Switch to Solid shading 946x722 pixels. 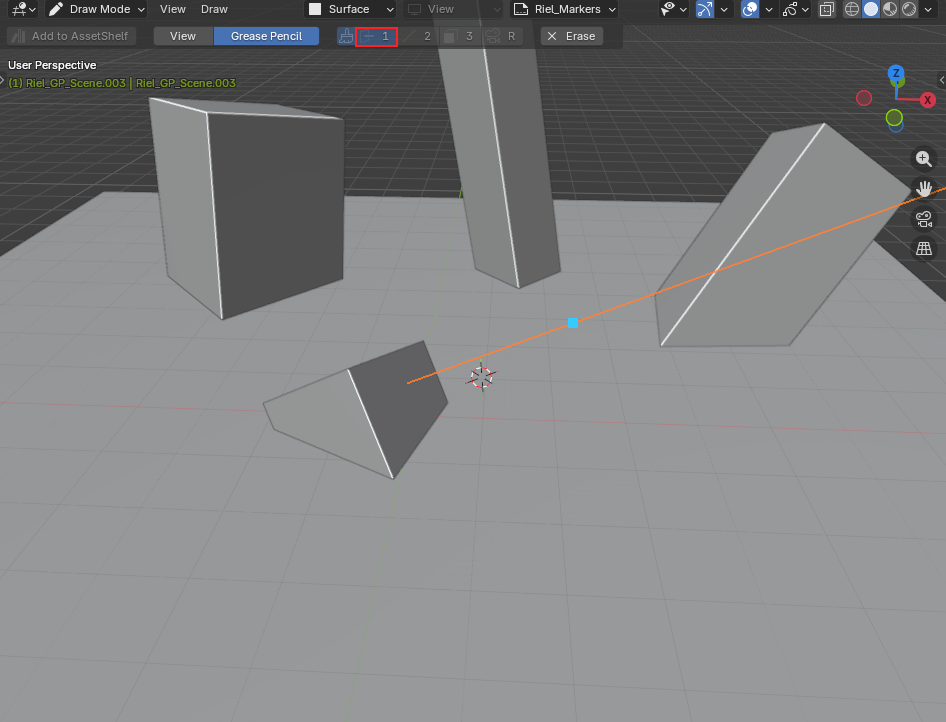[x=871, y=9]
